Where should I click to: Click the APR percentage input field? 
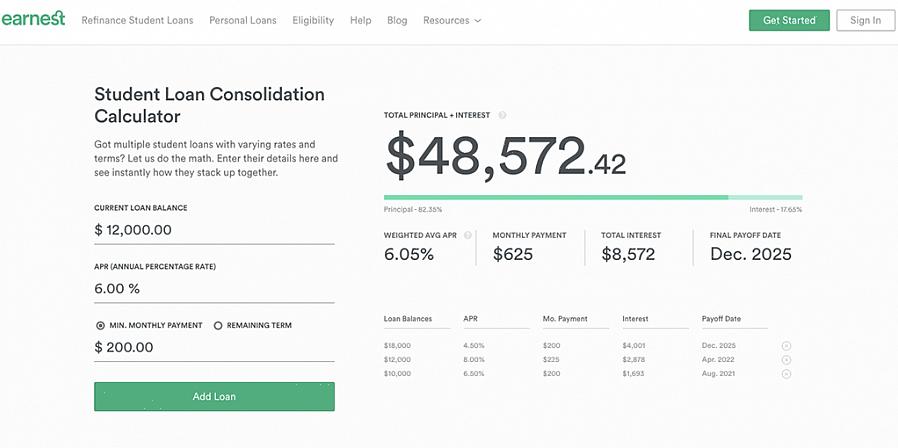pyautogui.click(x=214, y=289)
